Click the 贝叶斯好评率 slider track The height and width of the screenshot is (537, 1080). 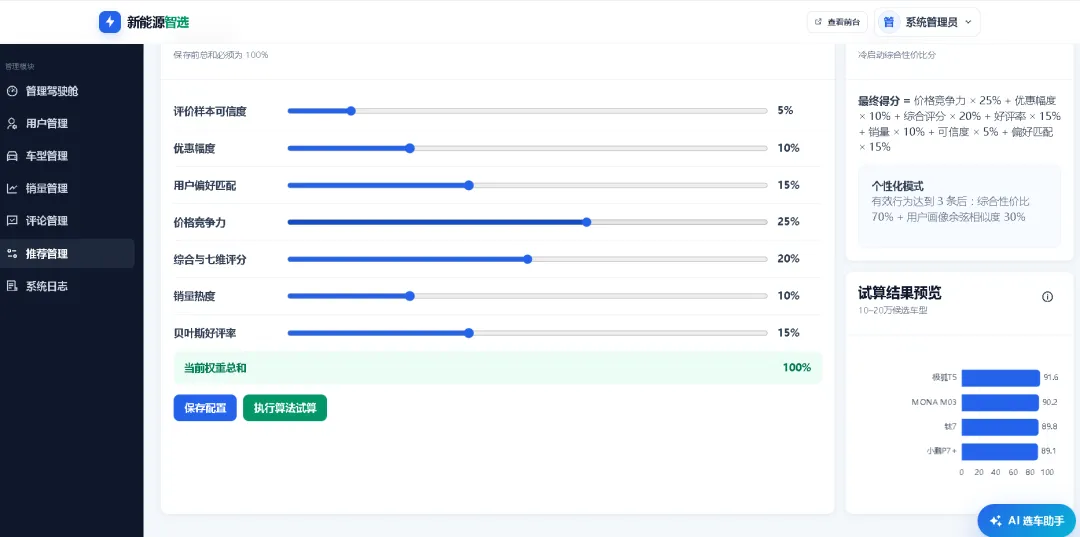[528, 333]
